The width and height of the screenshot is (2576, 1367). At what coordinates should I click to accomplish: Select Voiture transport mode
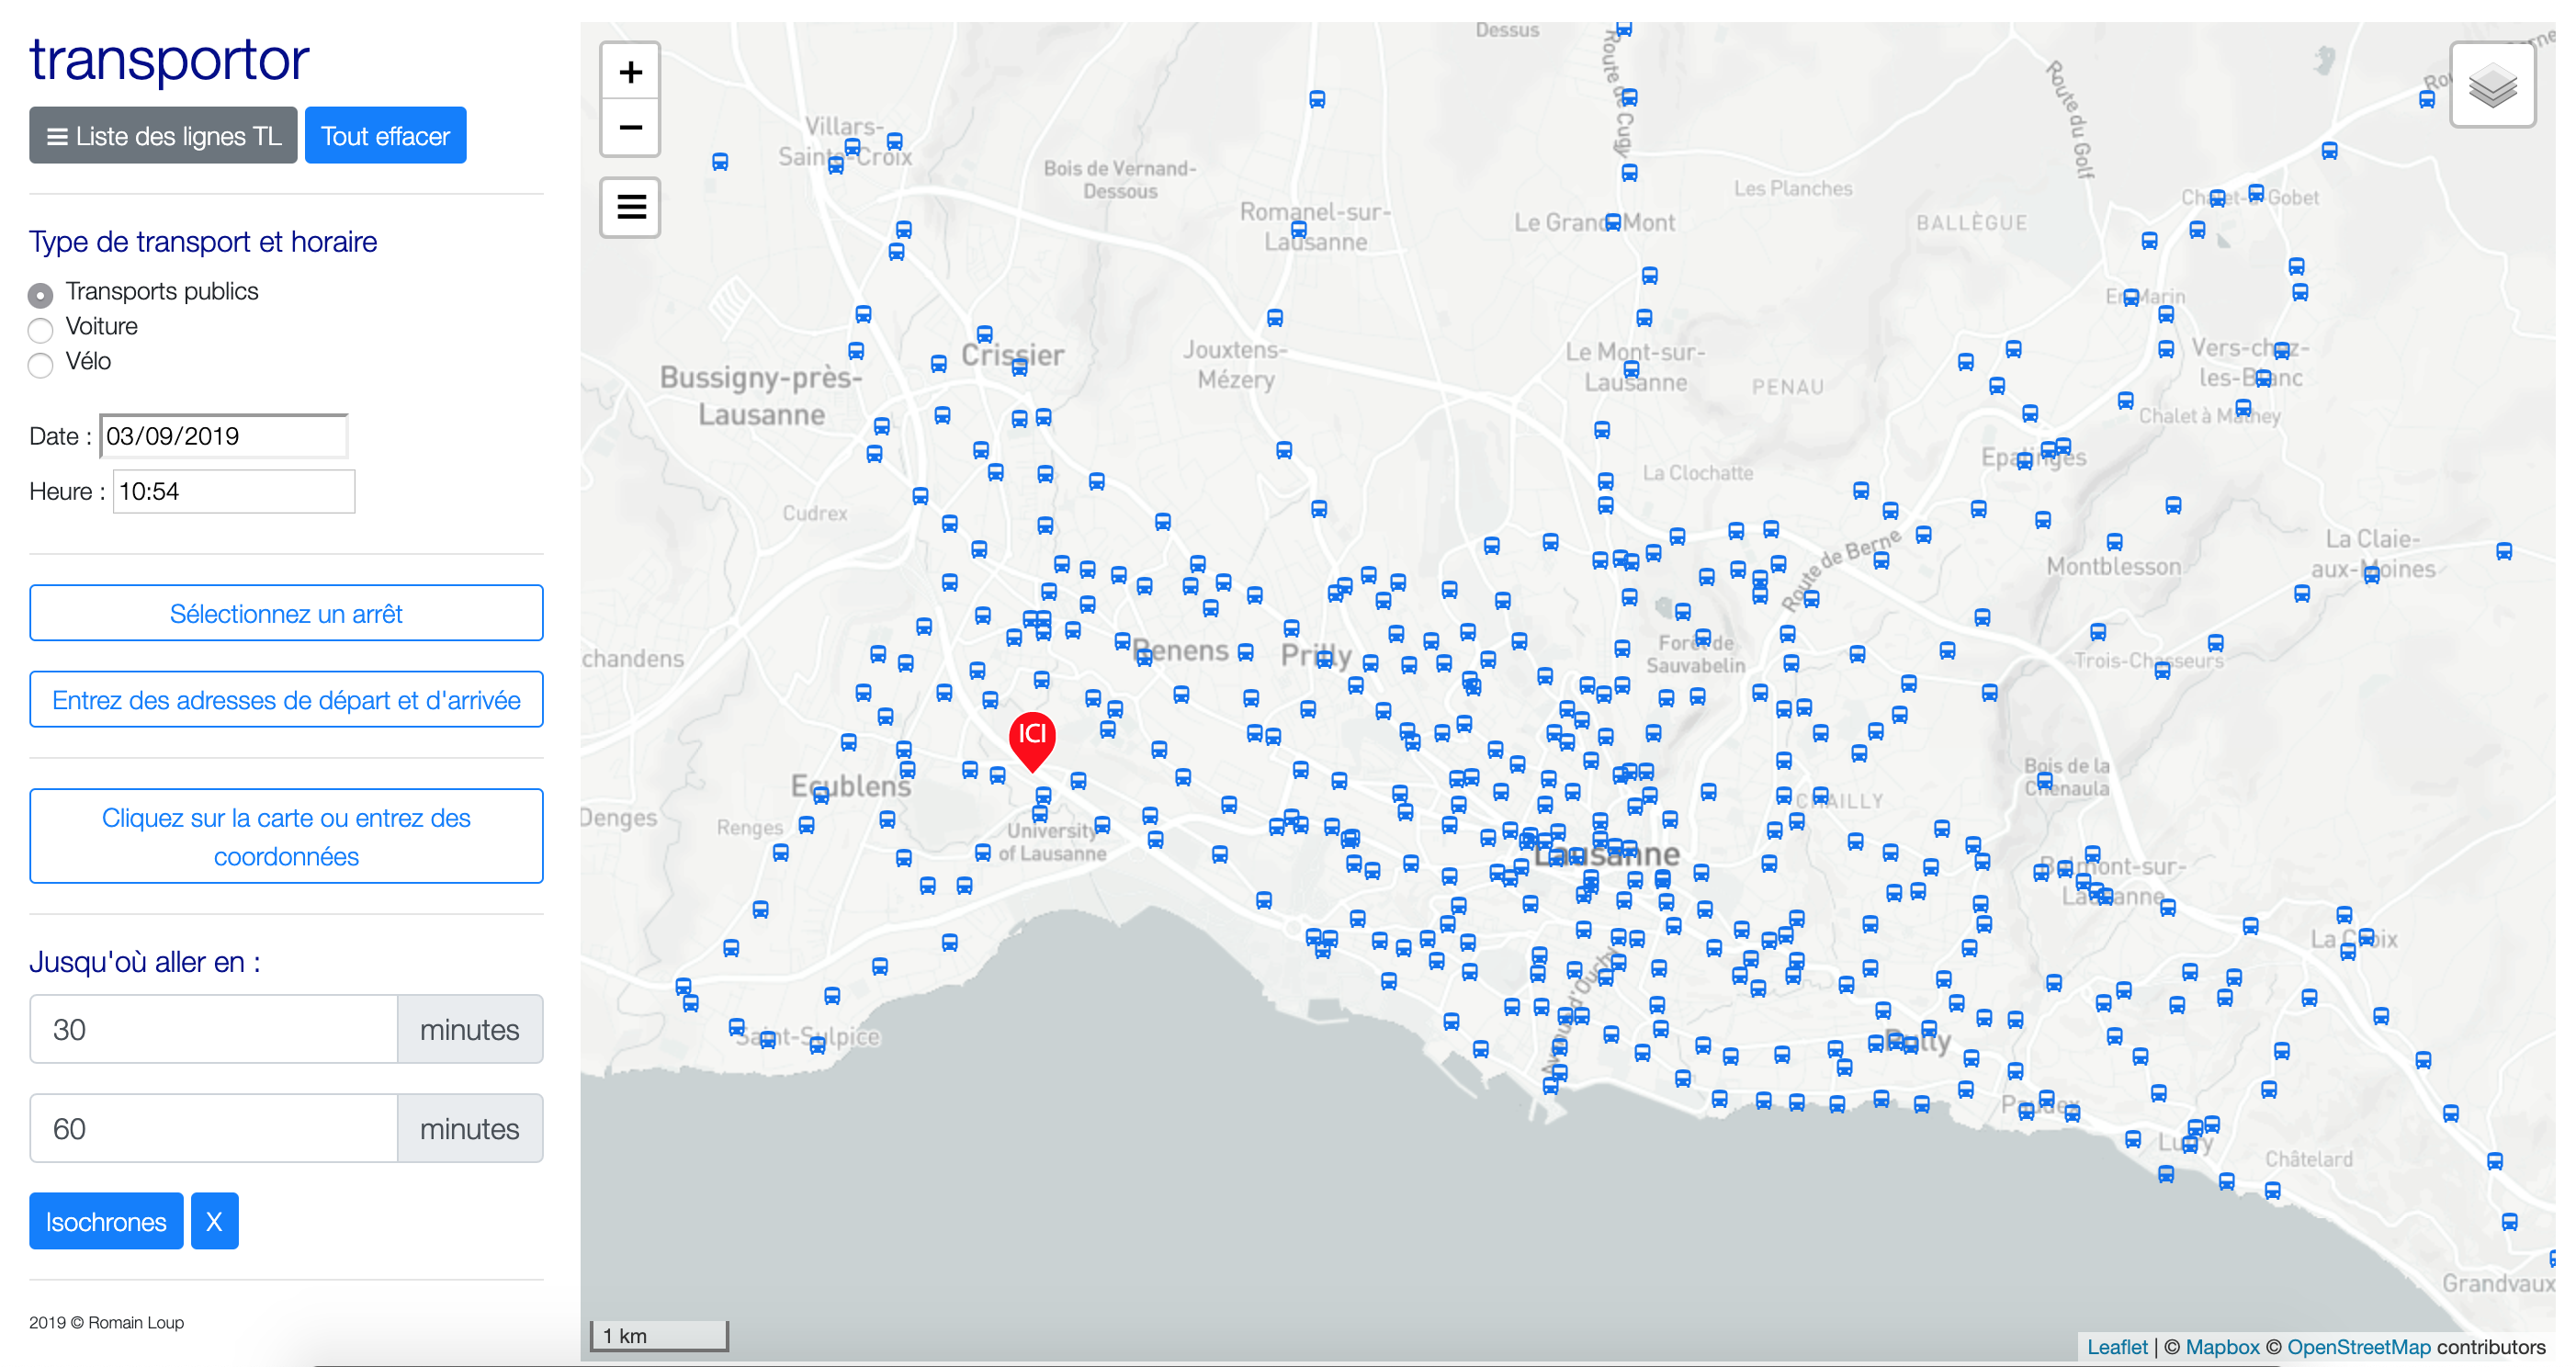coord(41,329)
